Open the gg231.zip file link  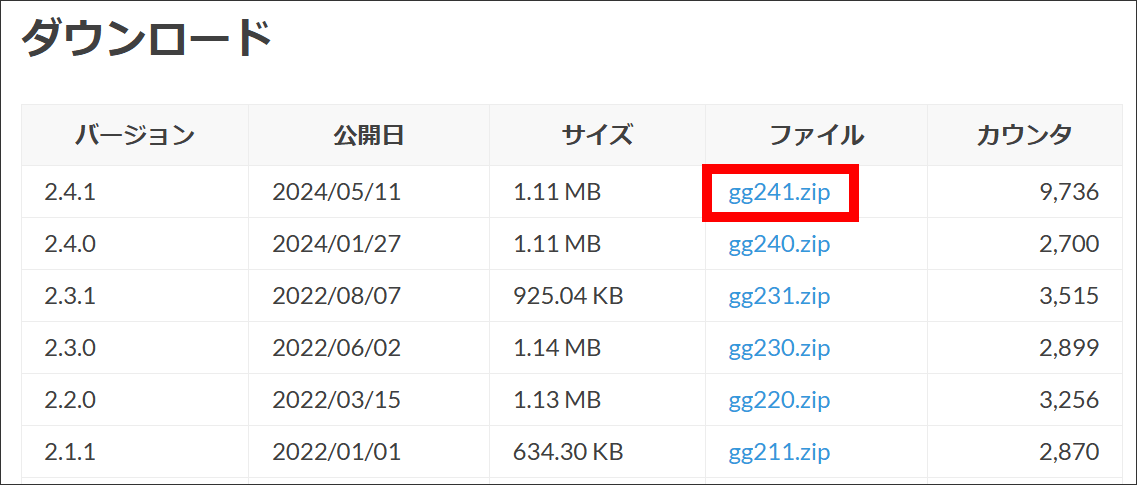779,296
